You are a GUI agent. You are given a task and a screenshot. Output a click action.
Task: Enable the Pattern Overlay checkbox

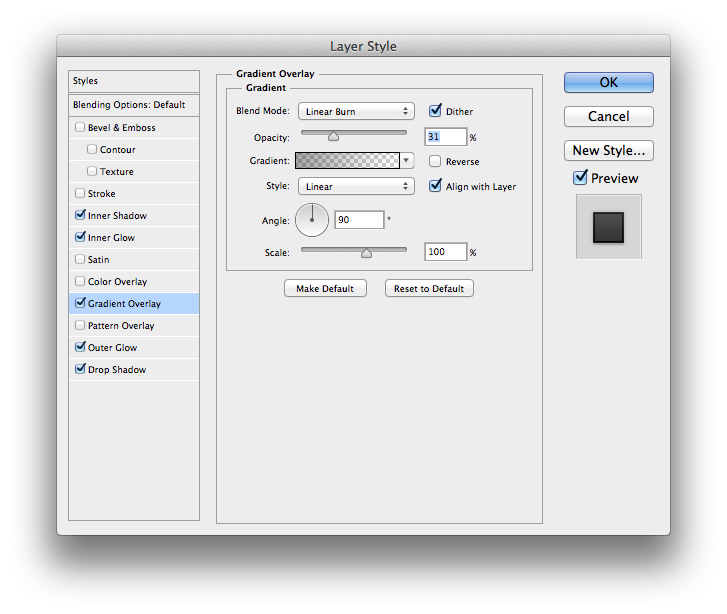[x=80, y=325]
